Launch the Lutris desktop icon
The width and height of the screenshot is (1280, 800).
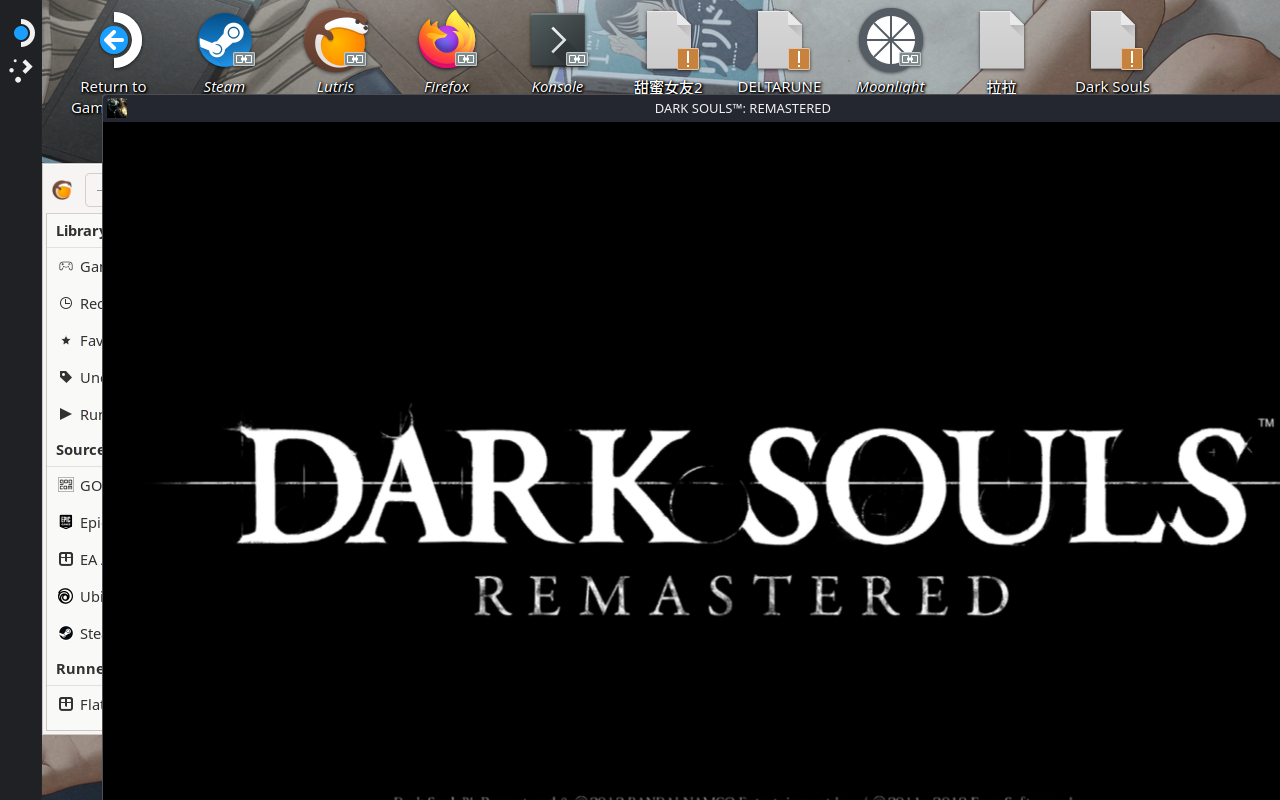pos(335,42)
